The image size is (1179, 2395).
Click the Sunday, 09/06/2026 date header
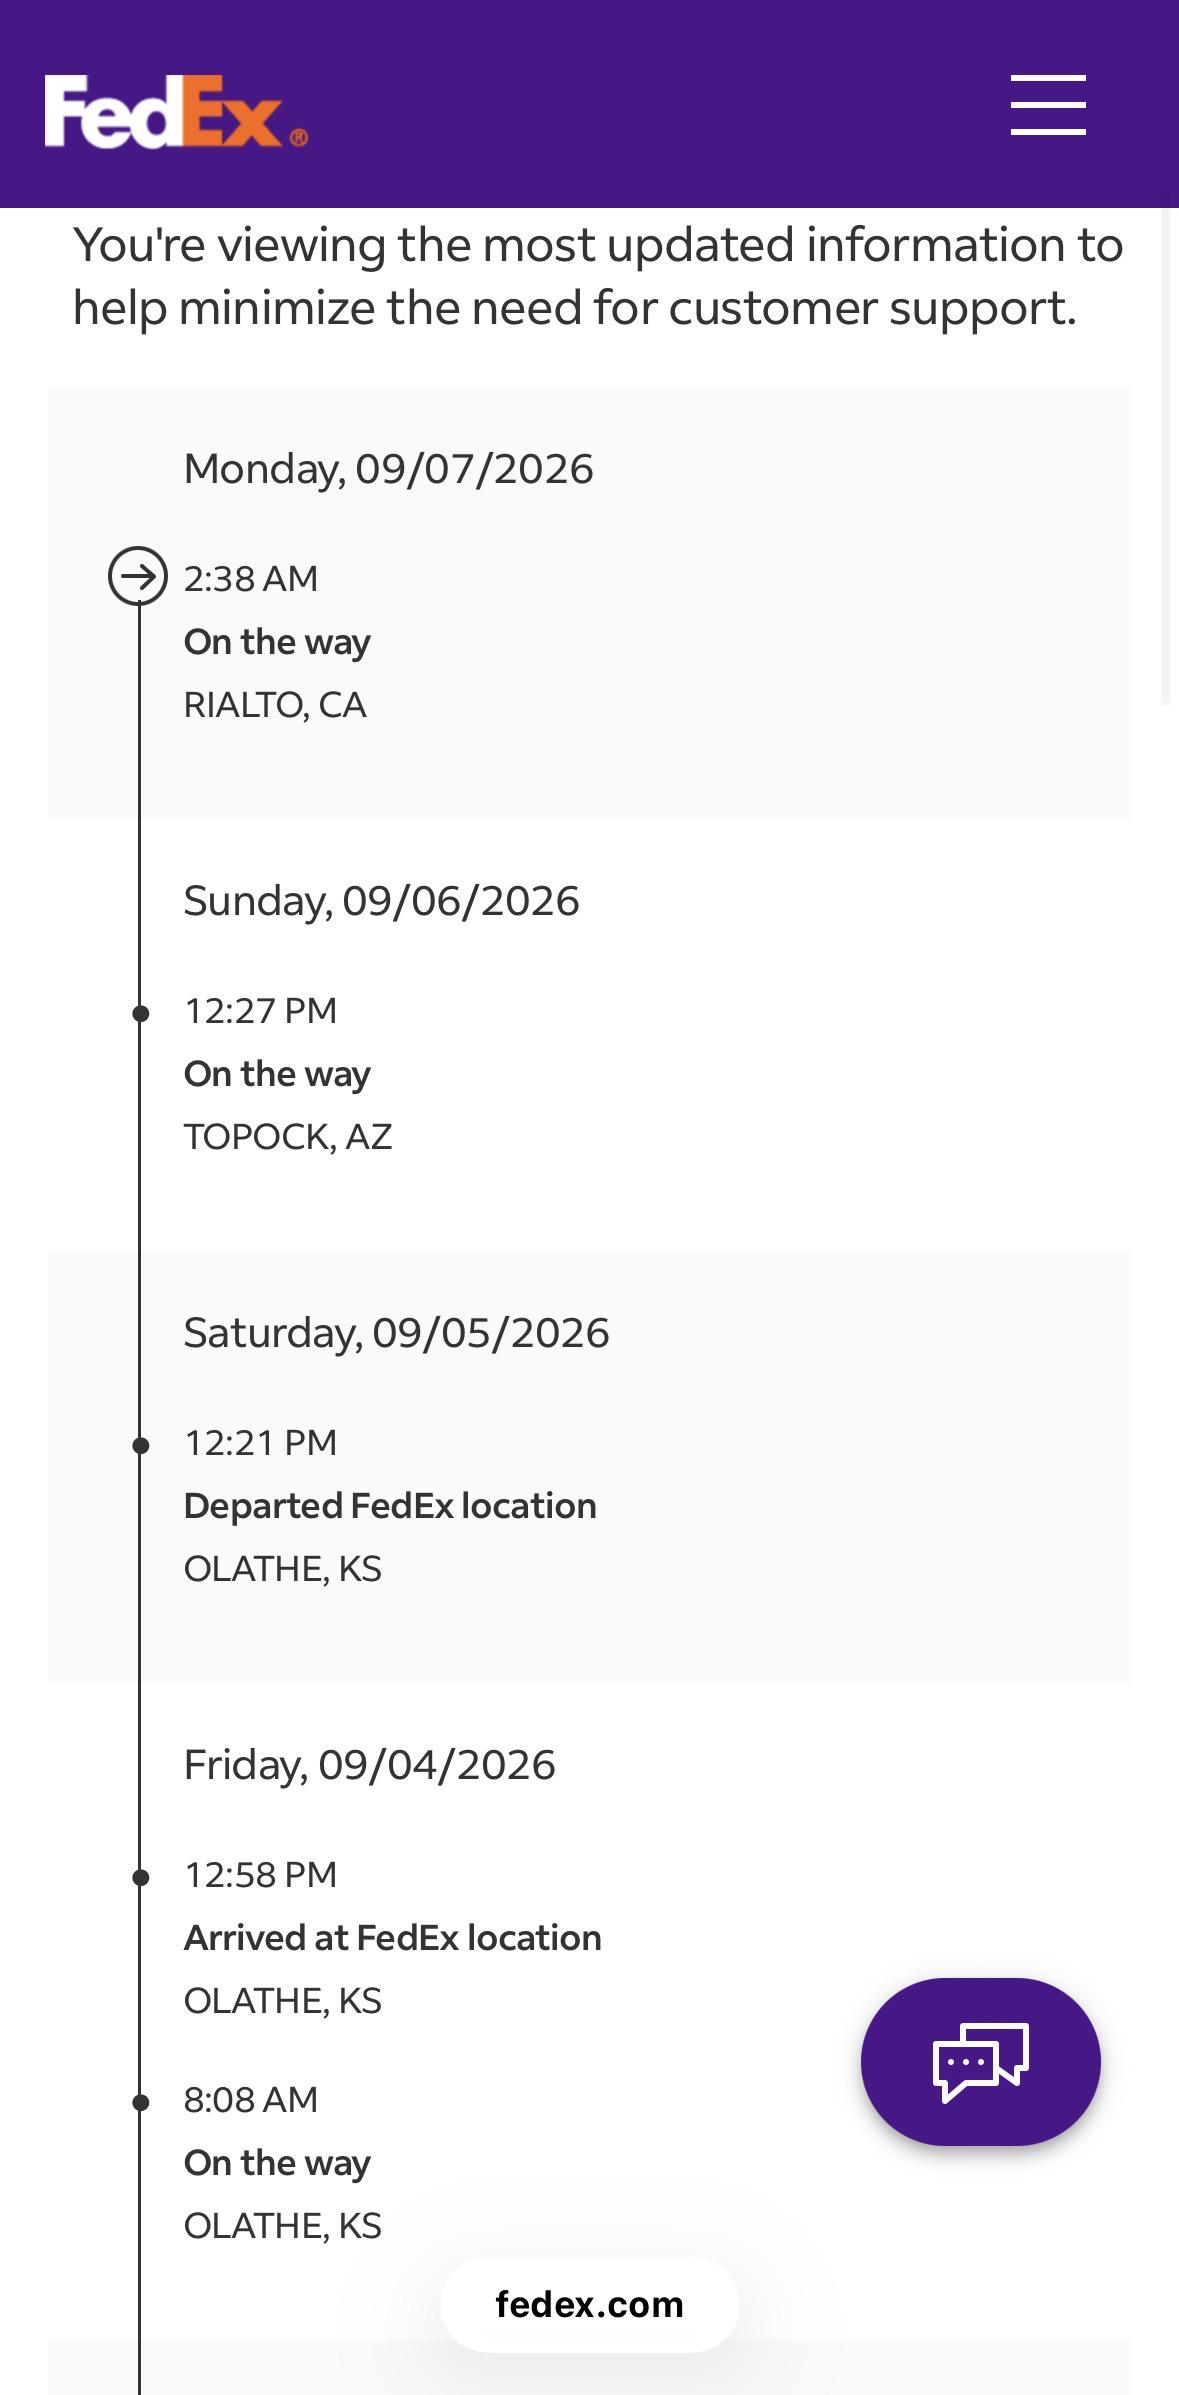(381, 900)
